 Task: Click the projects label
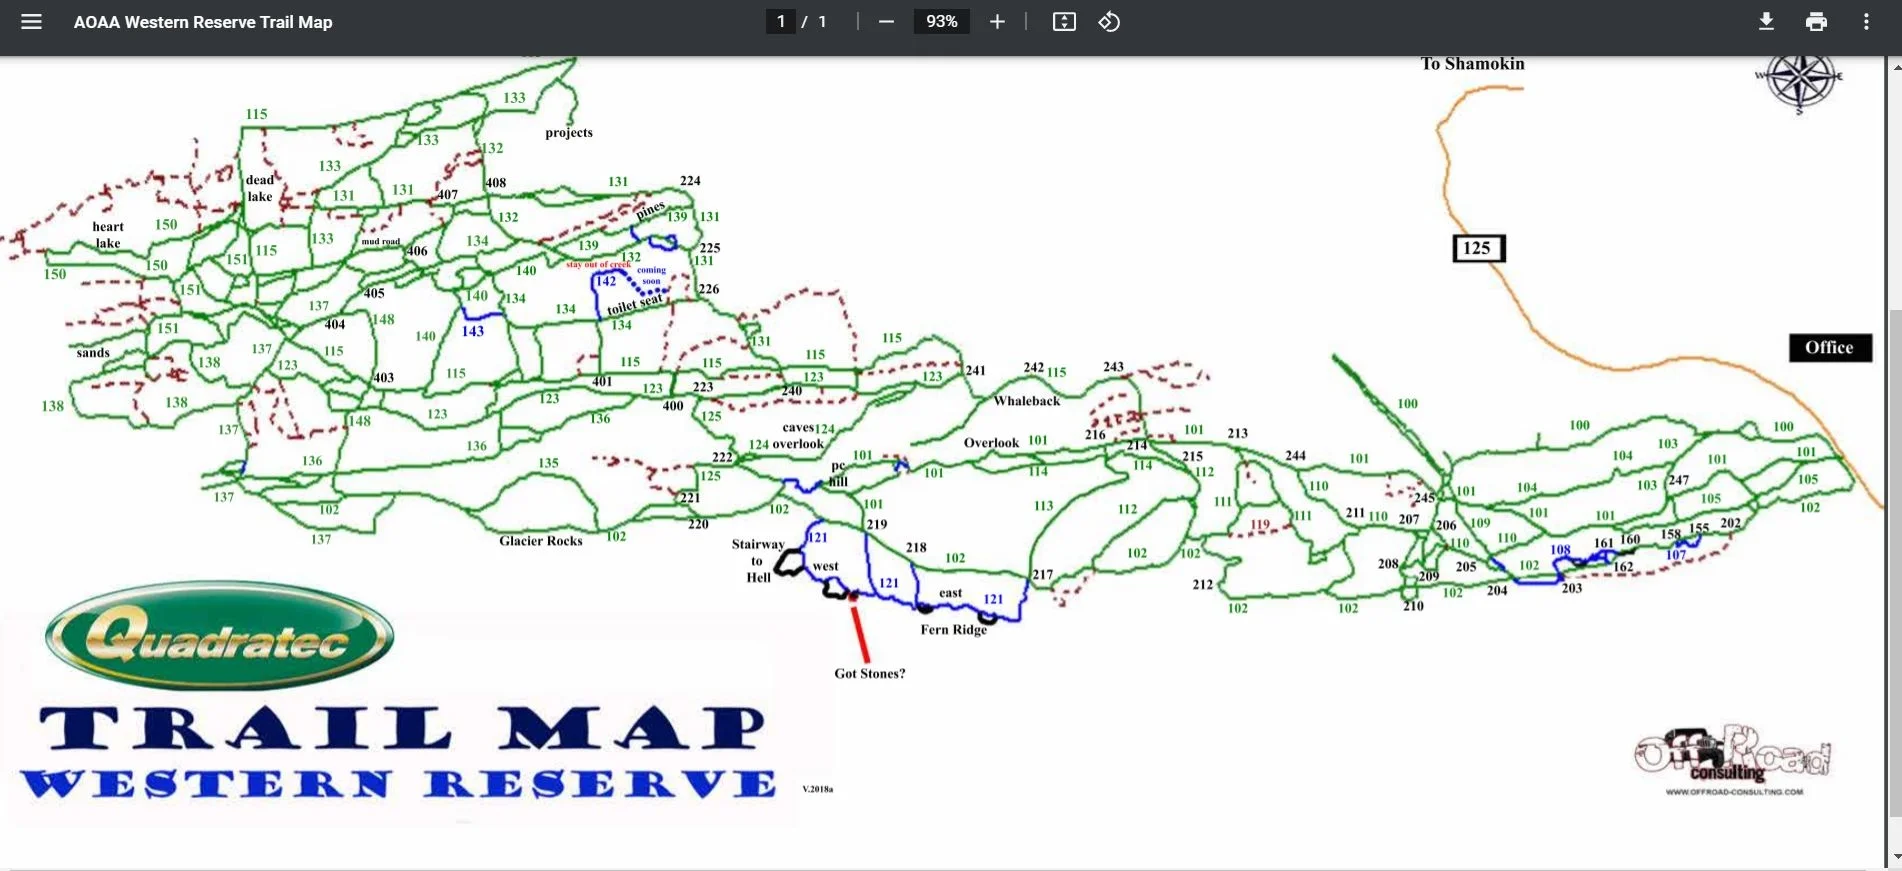point(569,133)
